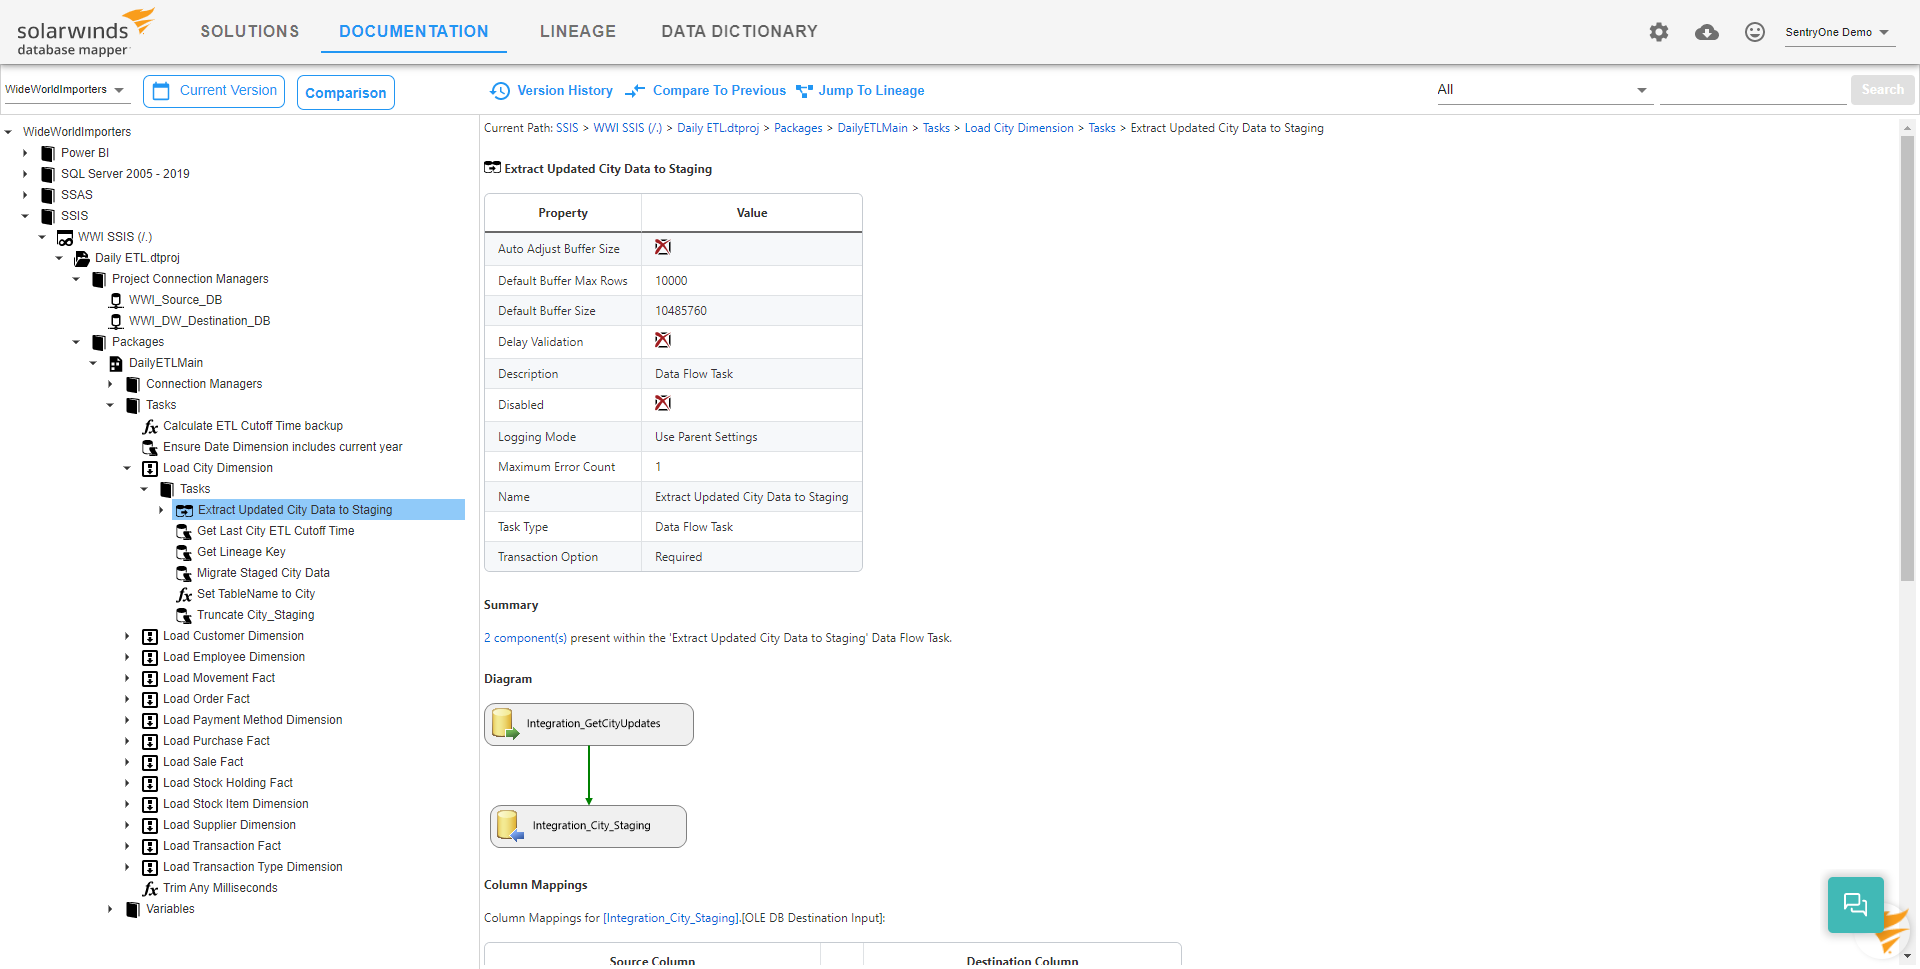Click the Auto Adjust Buffer Size false marker
Image resolution: width=1920 pixels, height=969 pixels.
[663, 247]
